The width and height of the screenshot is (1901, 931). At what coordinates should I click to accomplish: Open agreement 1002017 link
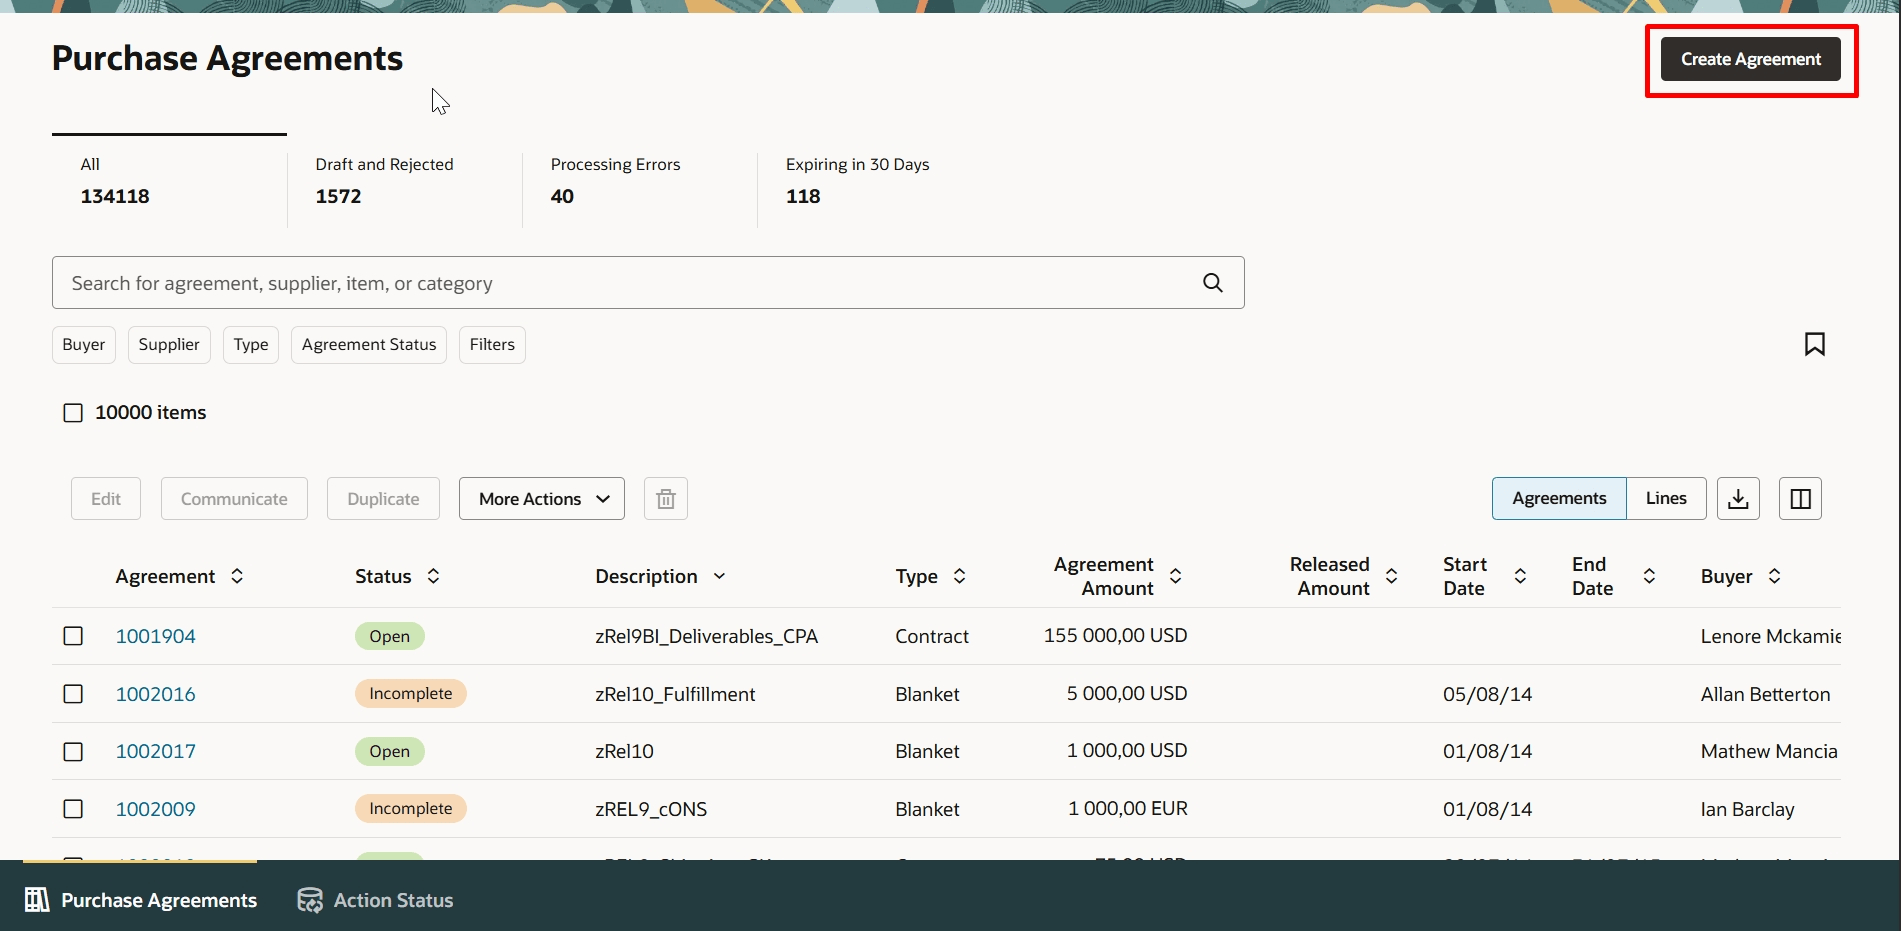155,751
